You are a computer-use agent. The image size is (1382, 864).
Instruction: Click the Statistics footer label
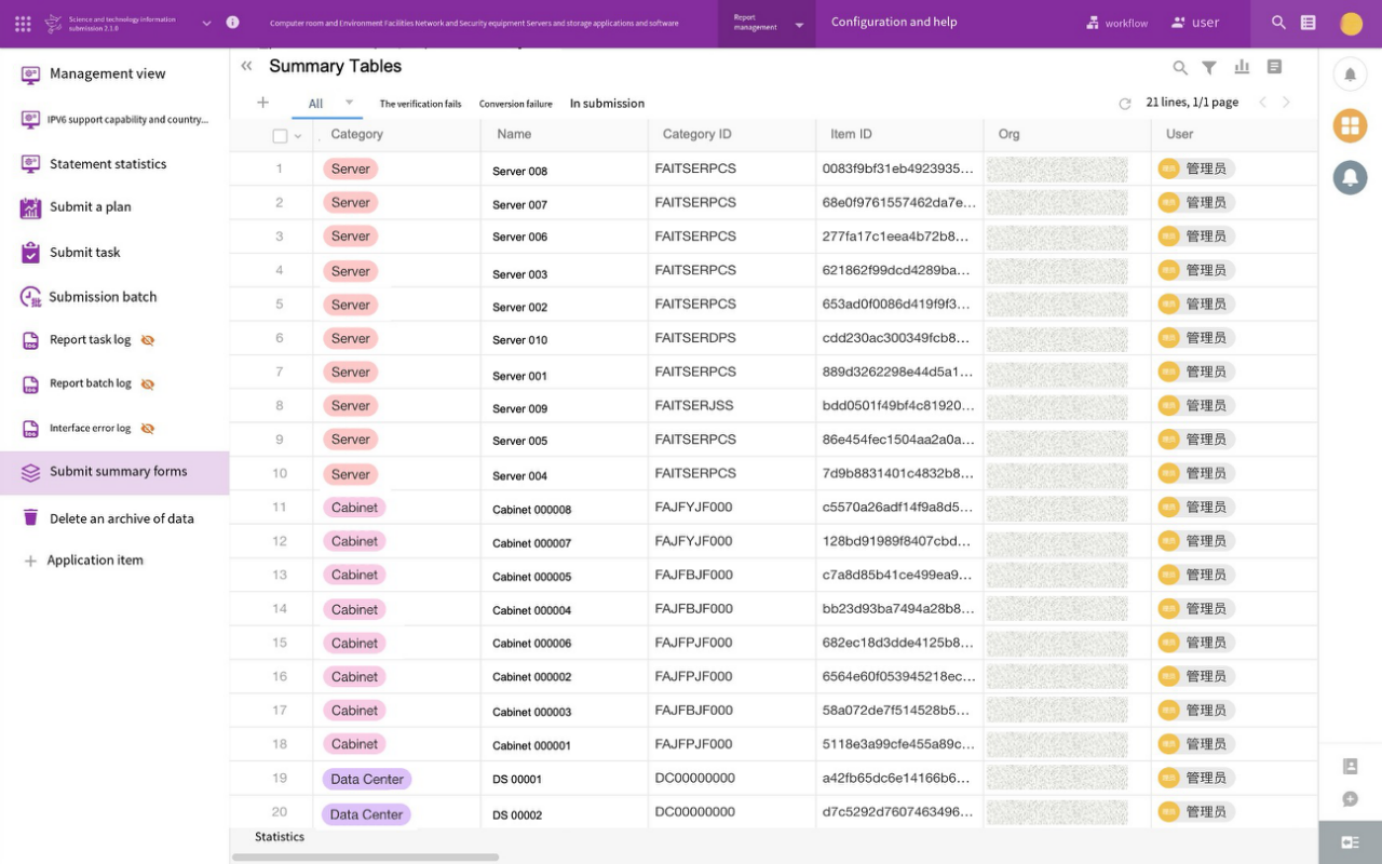tap(279, 837)
